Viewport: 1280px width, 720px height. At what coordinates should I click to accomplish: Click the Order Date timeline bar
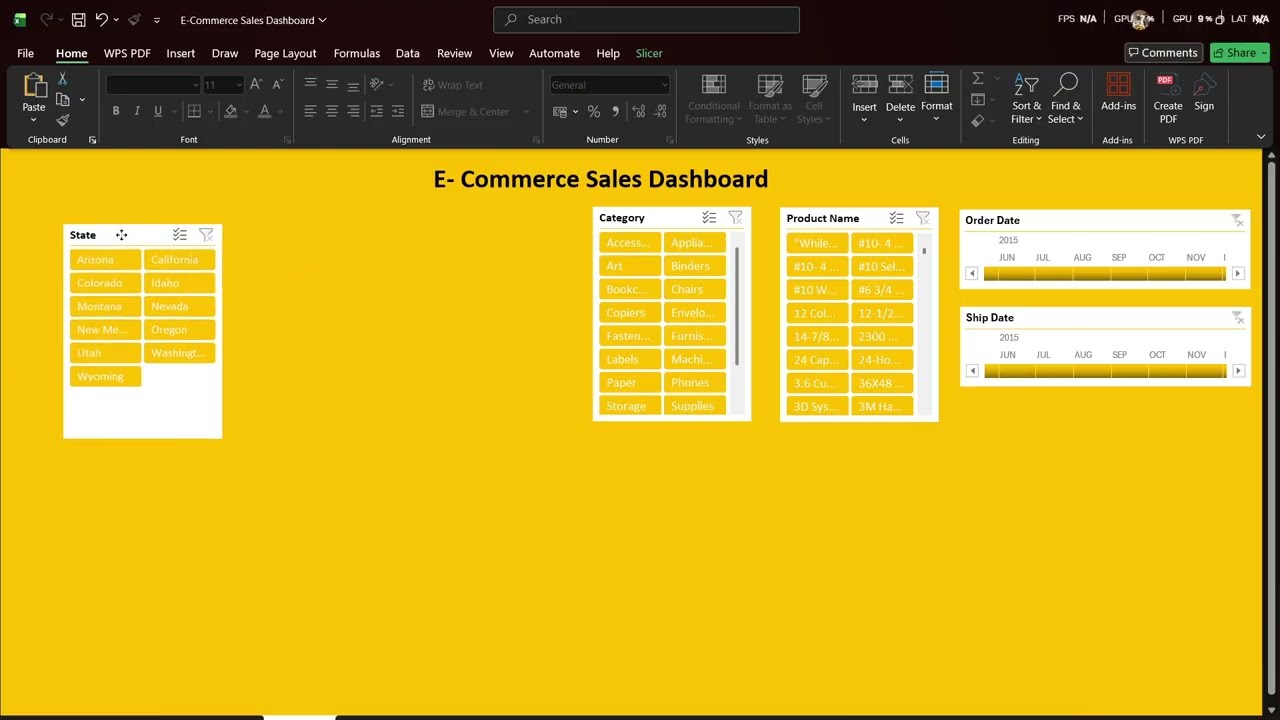[1104, 273]
